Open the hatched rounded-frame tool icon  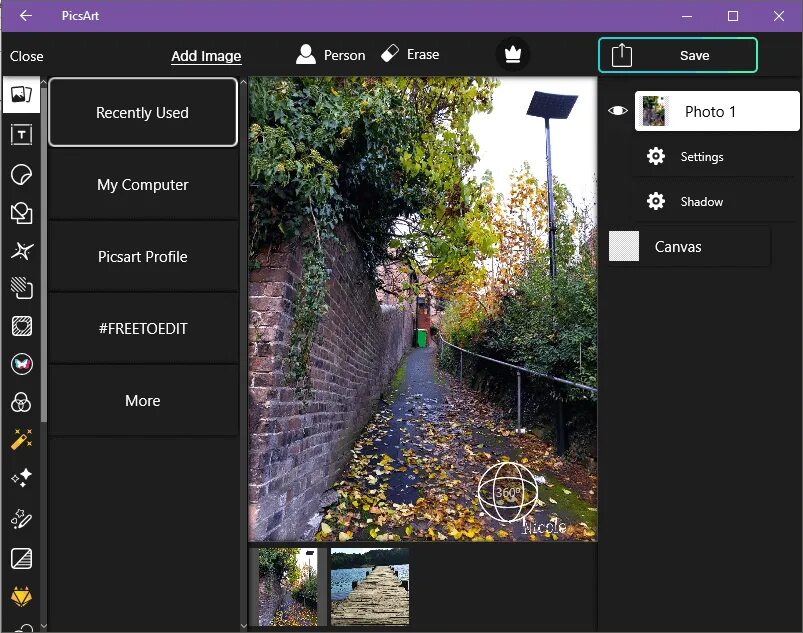(x=22, y=326)
